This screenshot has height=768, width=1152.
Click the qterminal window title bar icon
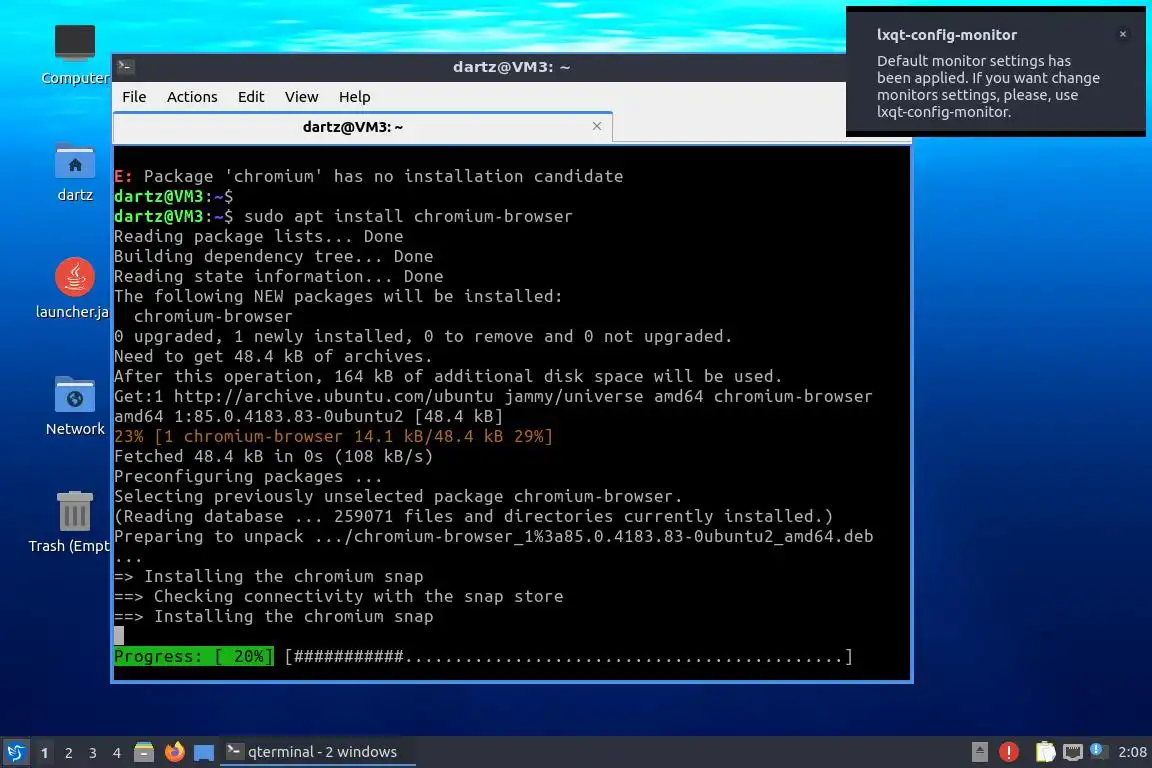tap(125, 67)
